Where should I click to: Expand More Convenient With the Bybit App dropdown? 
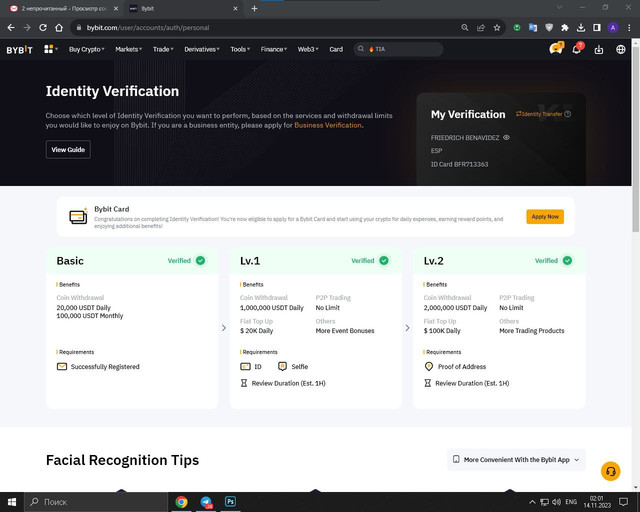[x=516, y=460]
